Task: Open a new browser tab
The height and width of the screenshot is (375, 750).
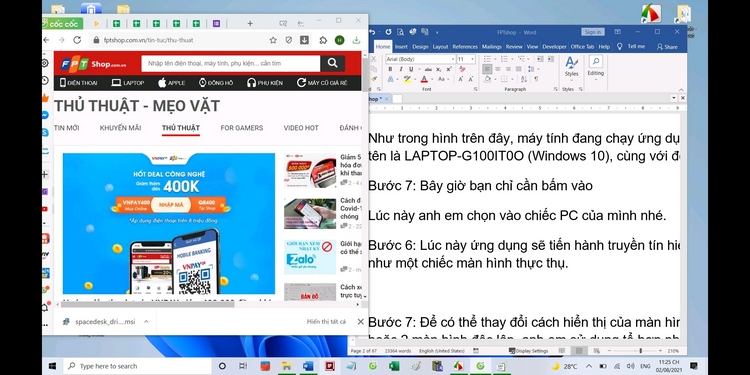Action: tap(250, 23)
